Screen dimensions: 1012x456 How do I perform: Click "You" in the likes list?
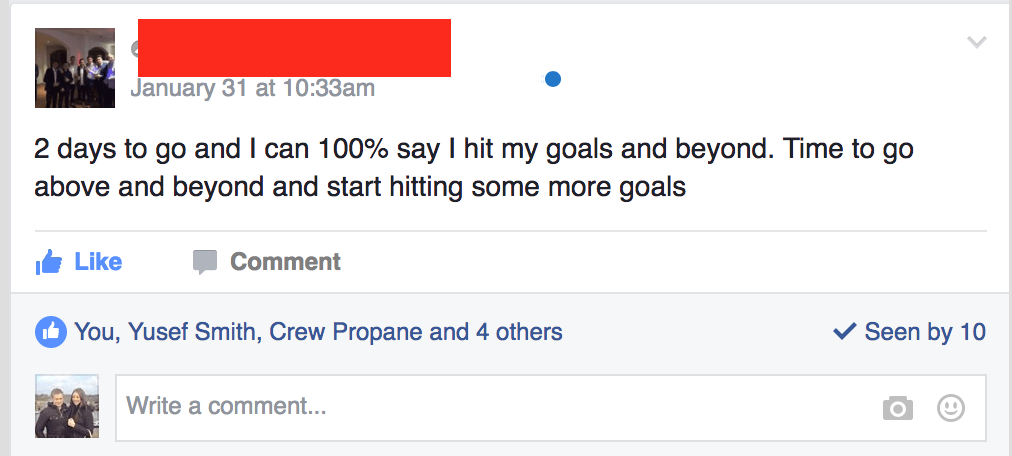tap(93, 332)
